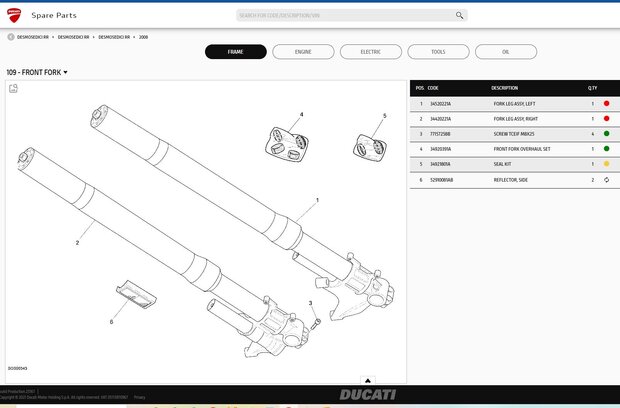620x408 pixels.
Task: Select the FORK LEG ASSY, LEFT description
Action: pos(514,104)
